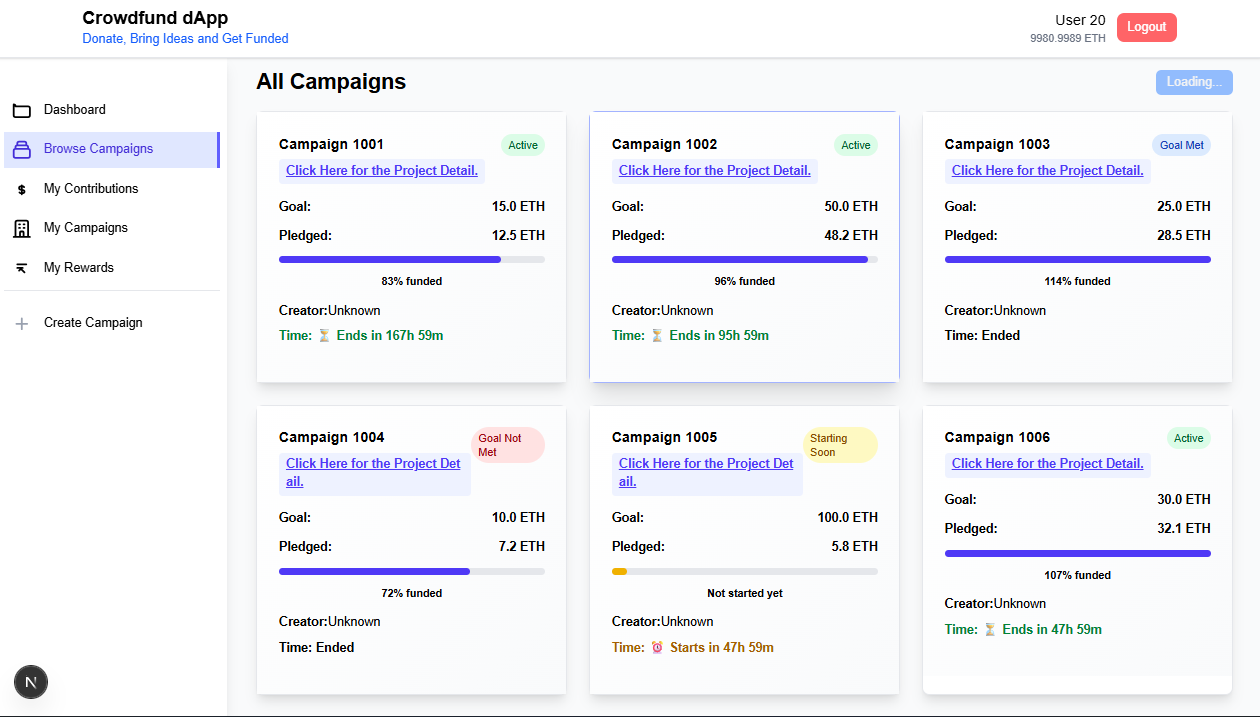Click the Crowdfund dApp title
Viewport: 1260px width, 717px height.
tap(155, 18)
